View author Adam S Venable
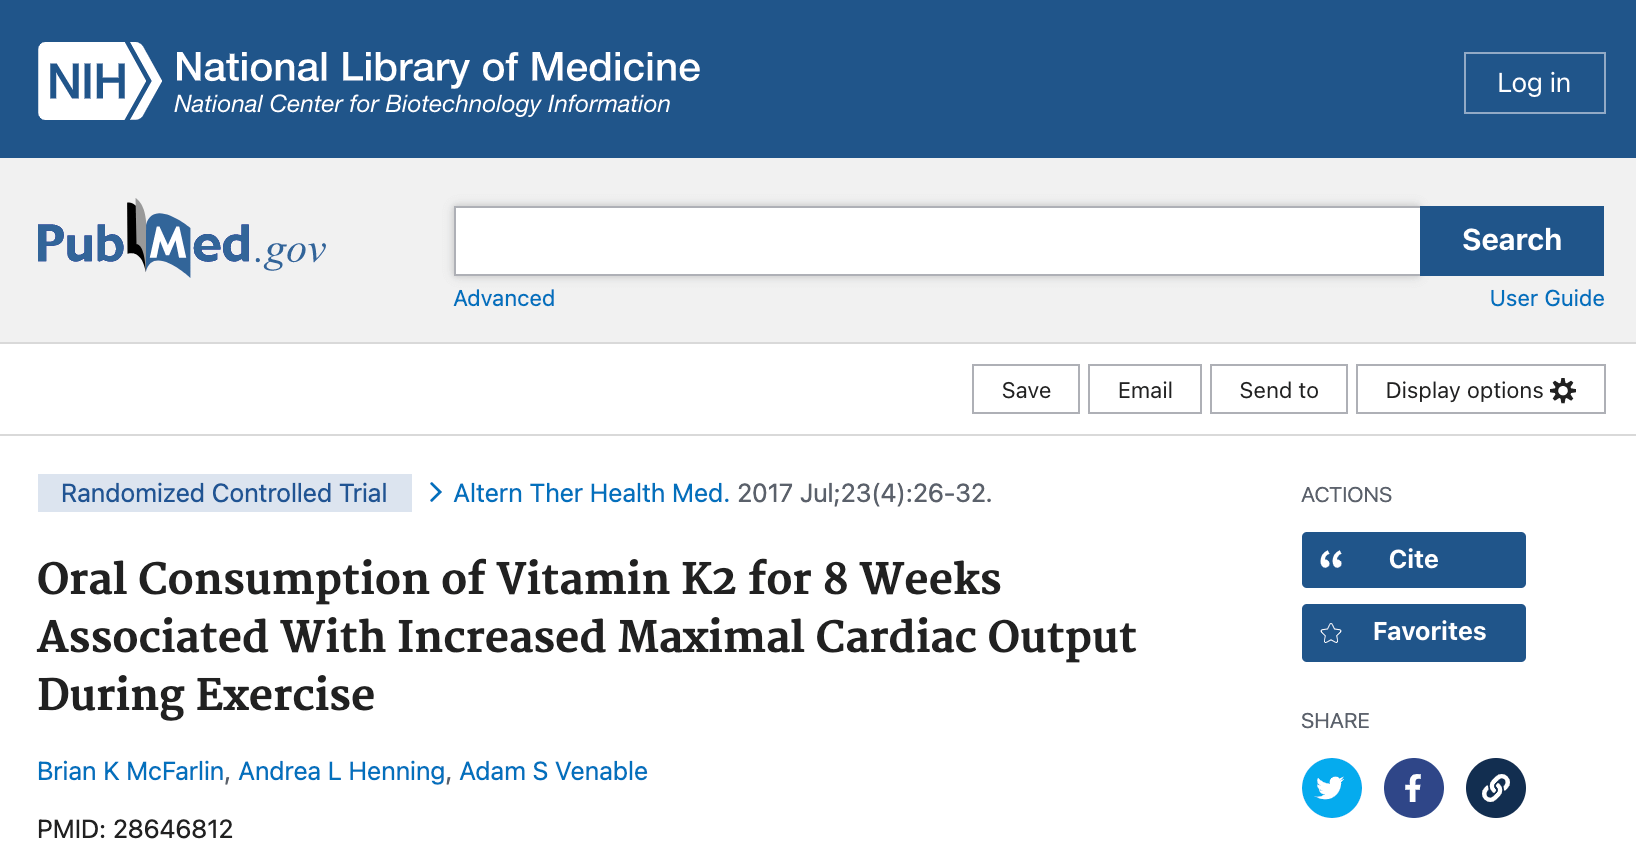Viewport: 1636px width, 866px height. 553,771
